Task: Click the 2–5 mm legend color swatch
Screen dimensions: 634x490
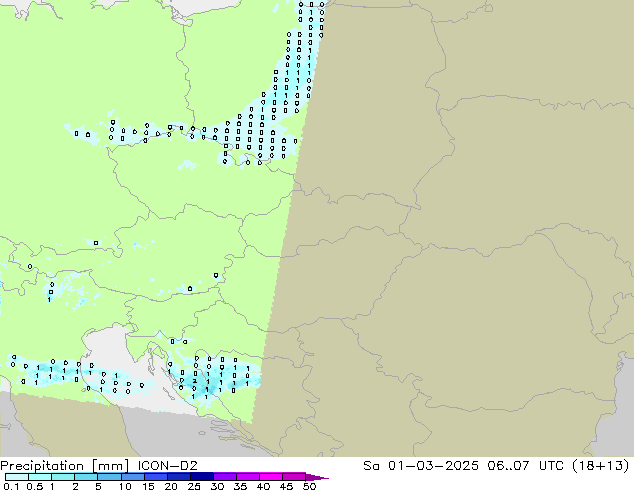Action: tap(86, 477)
